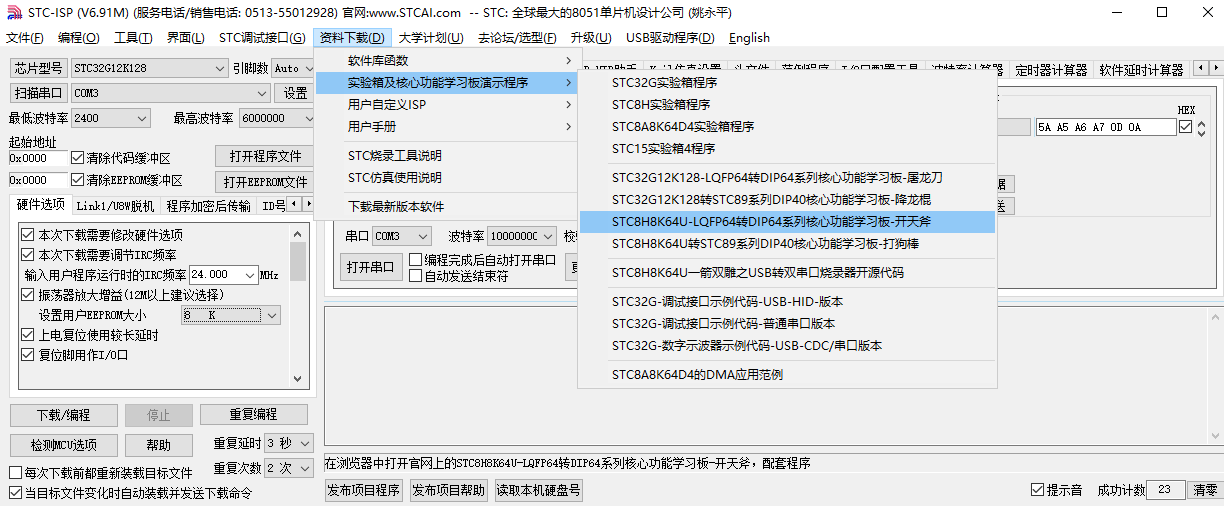Choose STC32G-调试接口示例代码-USB-HID-版本

click(788, 301)
